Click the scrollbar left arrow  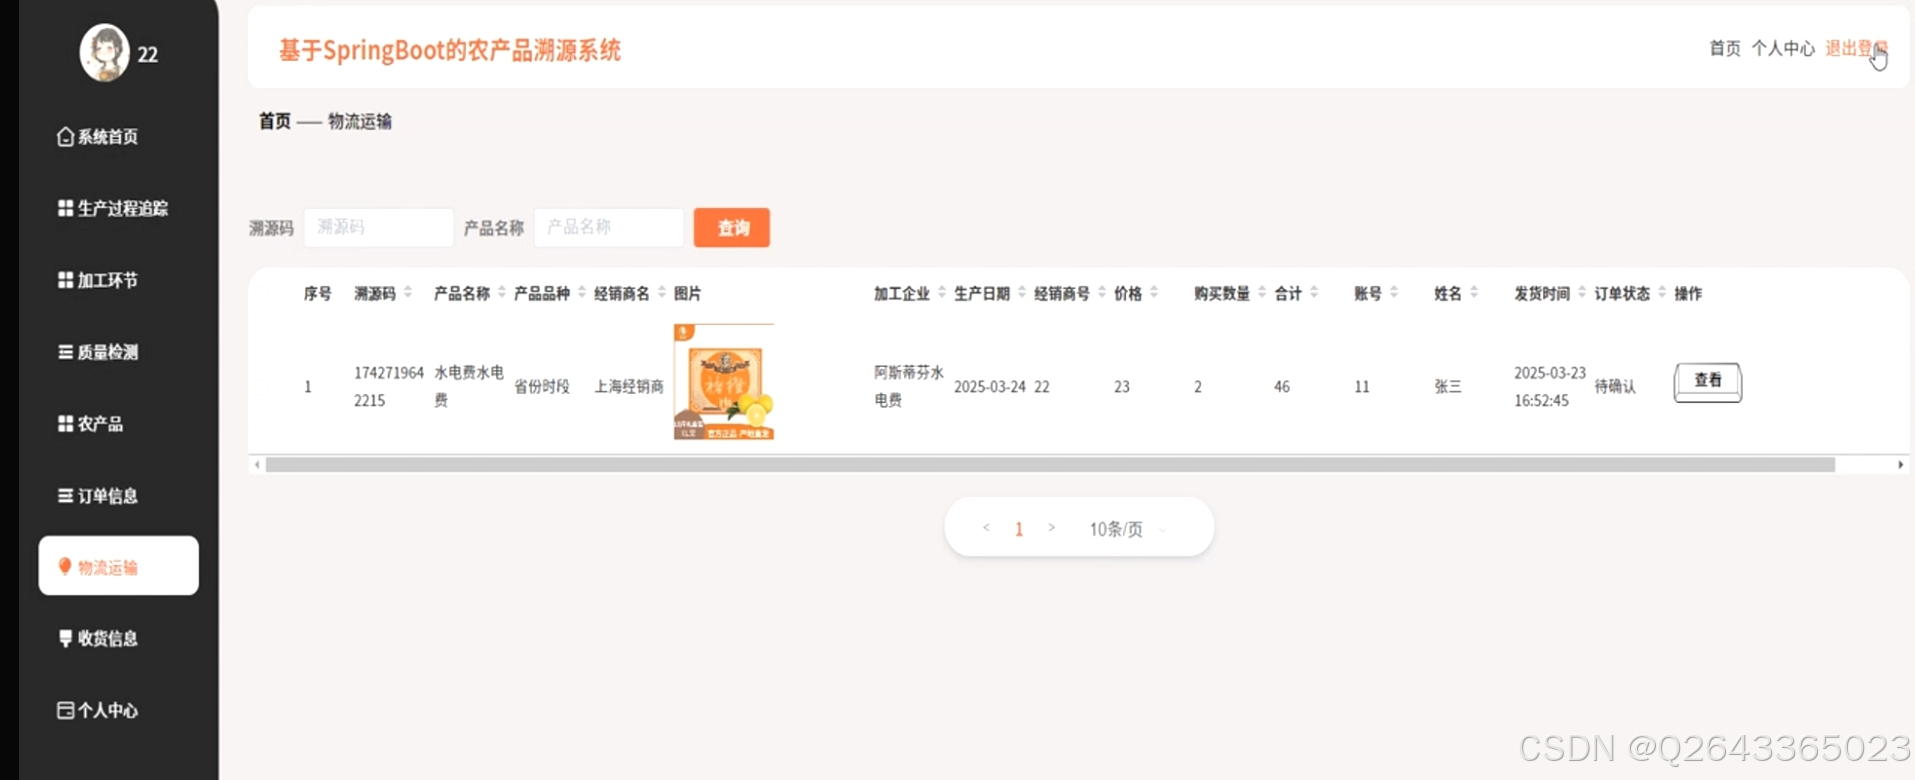click(x=257, y=465)
